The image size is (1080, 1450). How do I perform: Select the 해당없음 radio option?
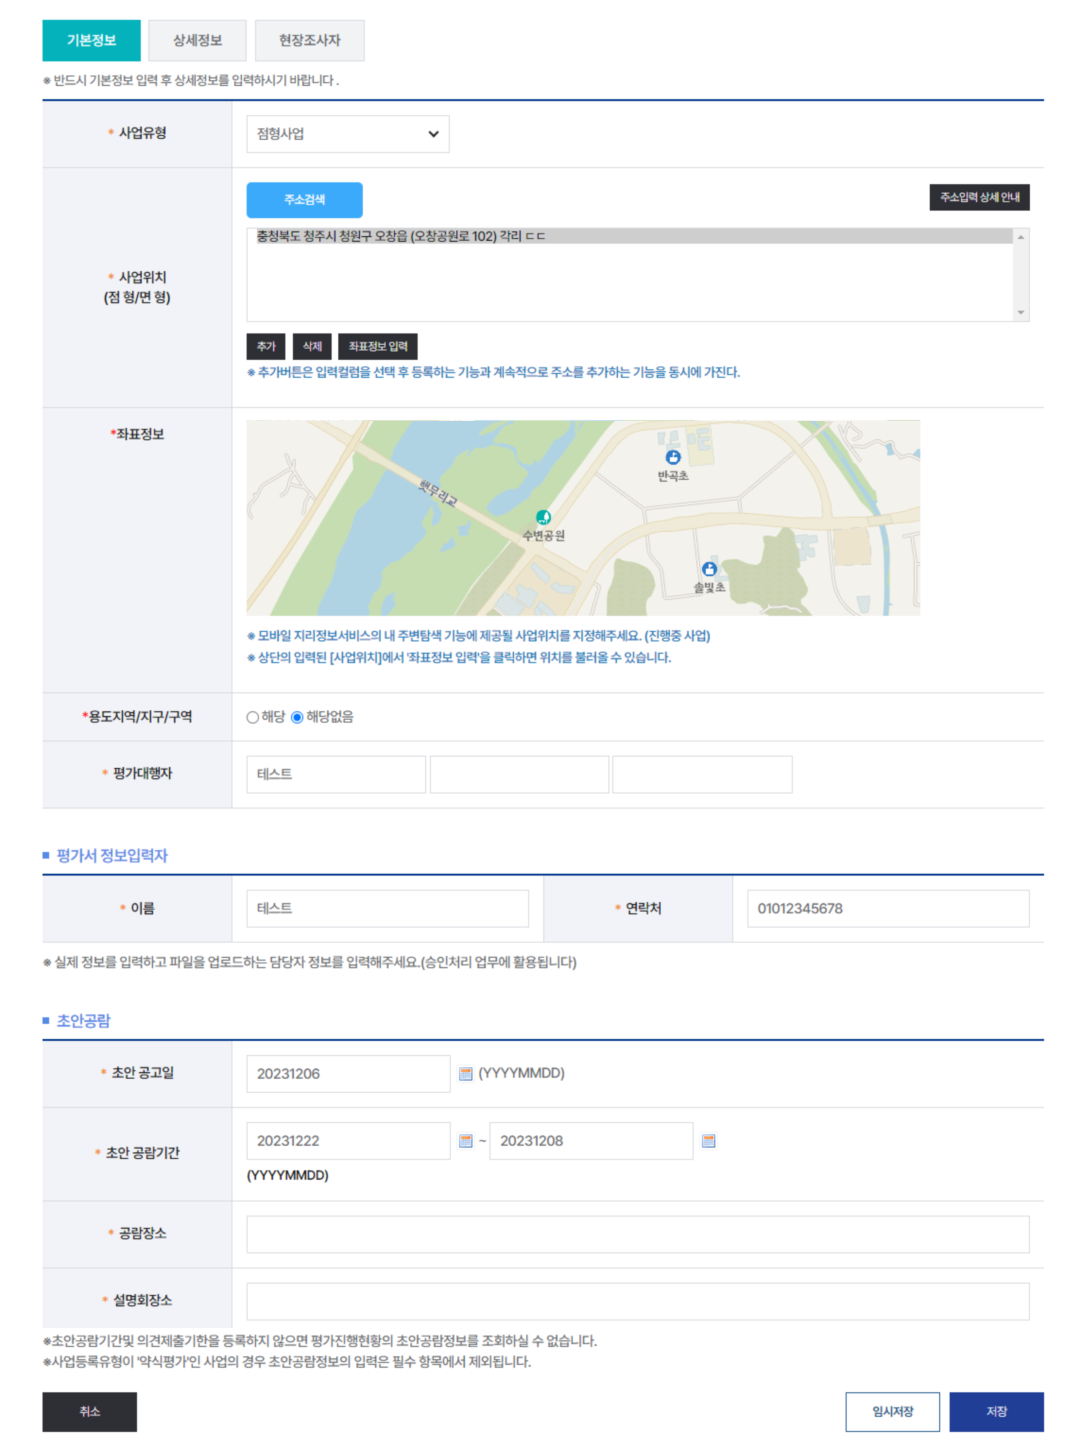pyautogui.click(x=297, y=717)
